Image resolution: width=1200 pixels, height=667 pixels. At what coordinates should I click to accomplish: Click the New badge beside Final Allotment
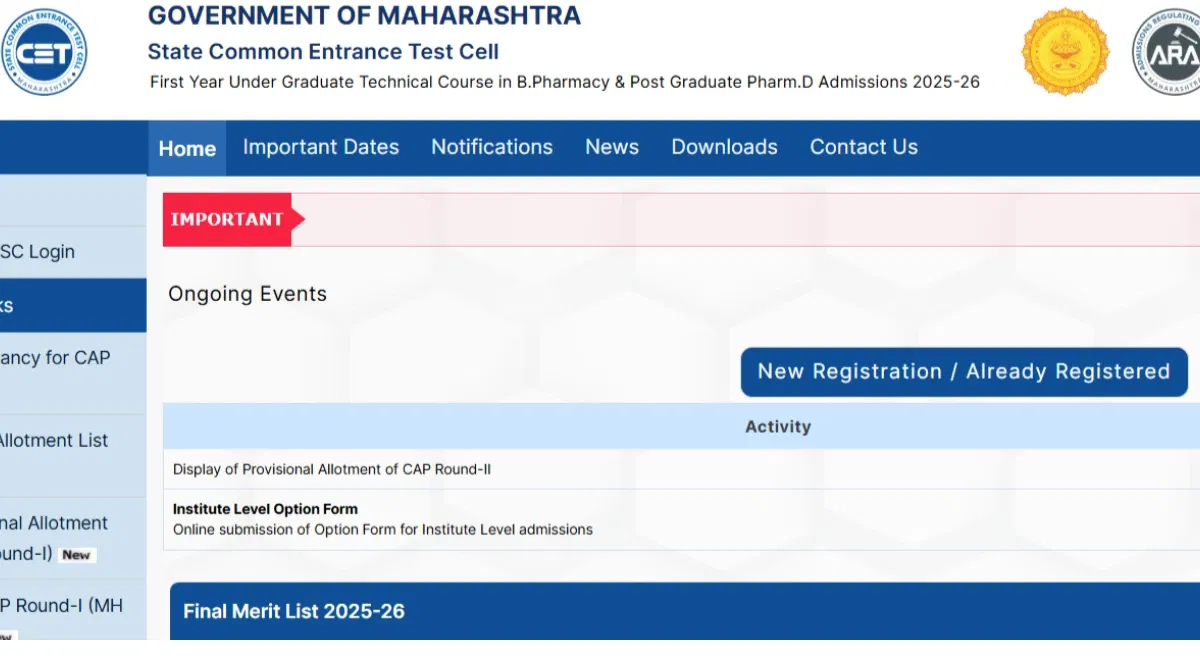point(76,555)
